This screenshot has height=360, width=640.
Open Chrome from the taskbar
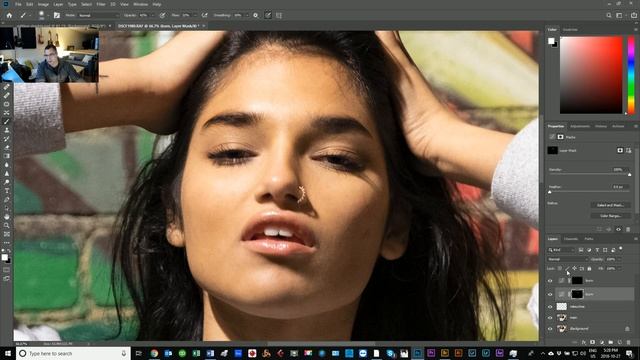click(x=154, y=353)
